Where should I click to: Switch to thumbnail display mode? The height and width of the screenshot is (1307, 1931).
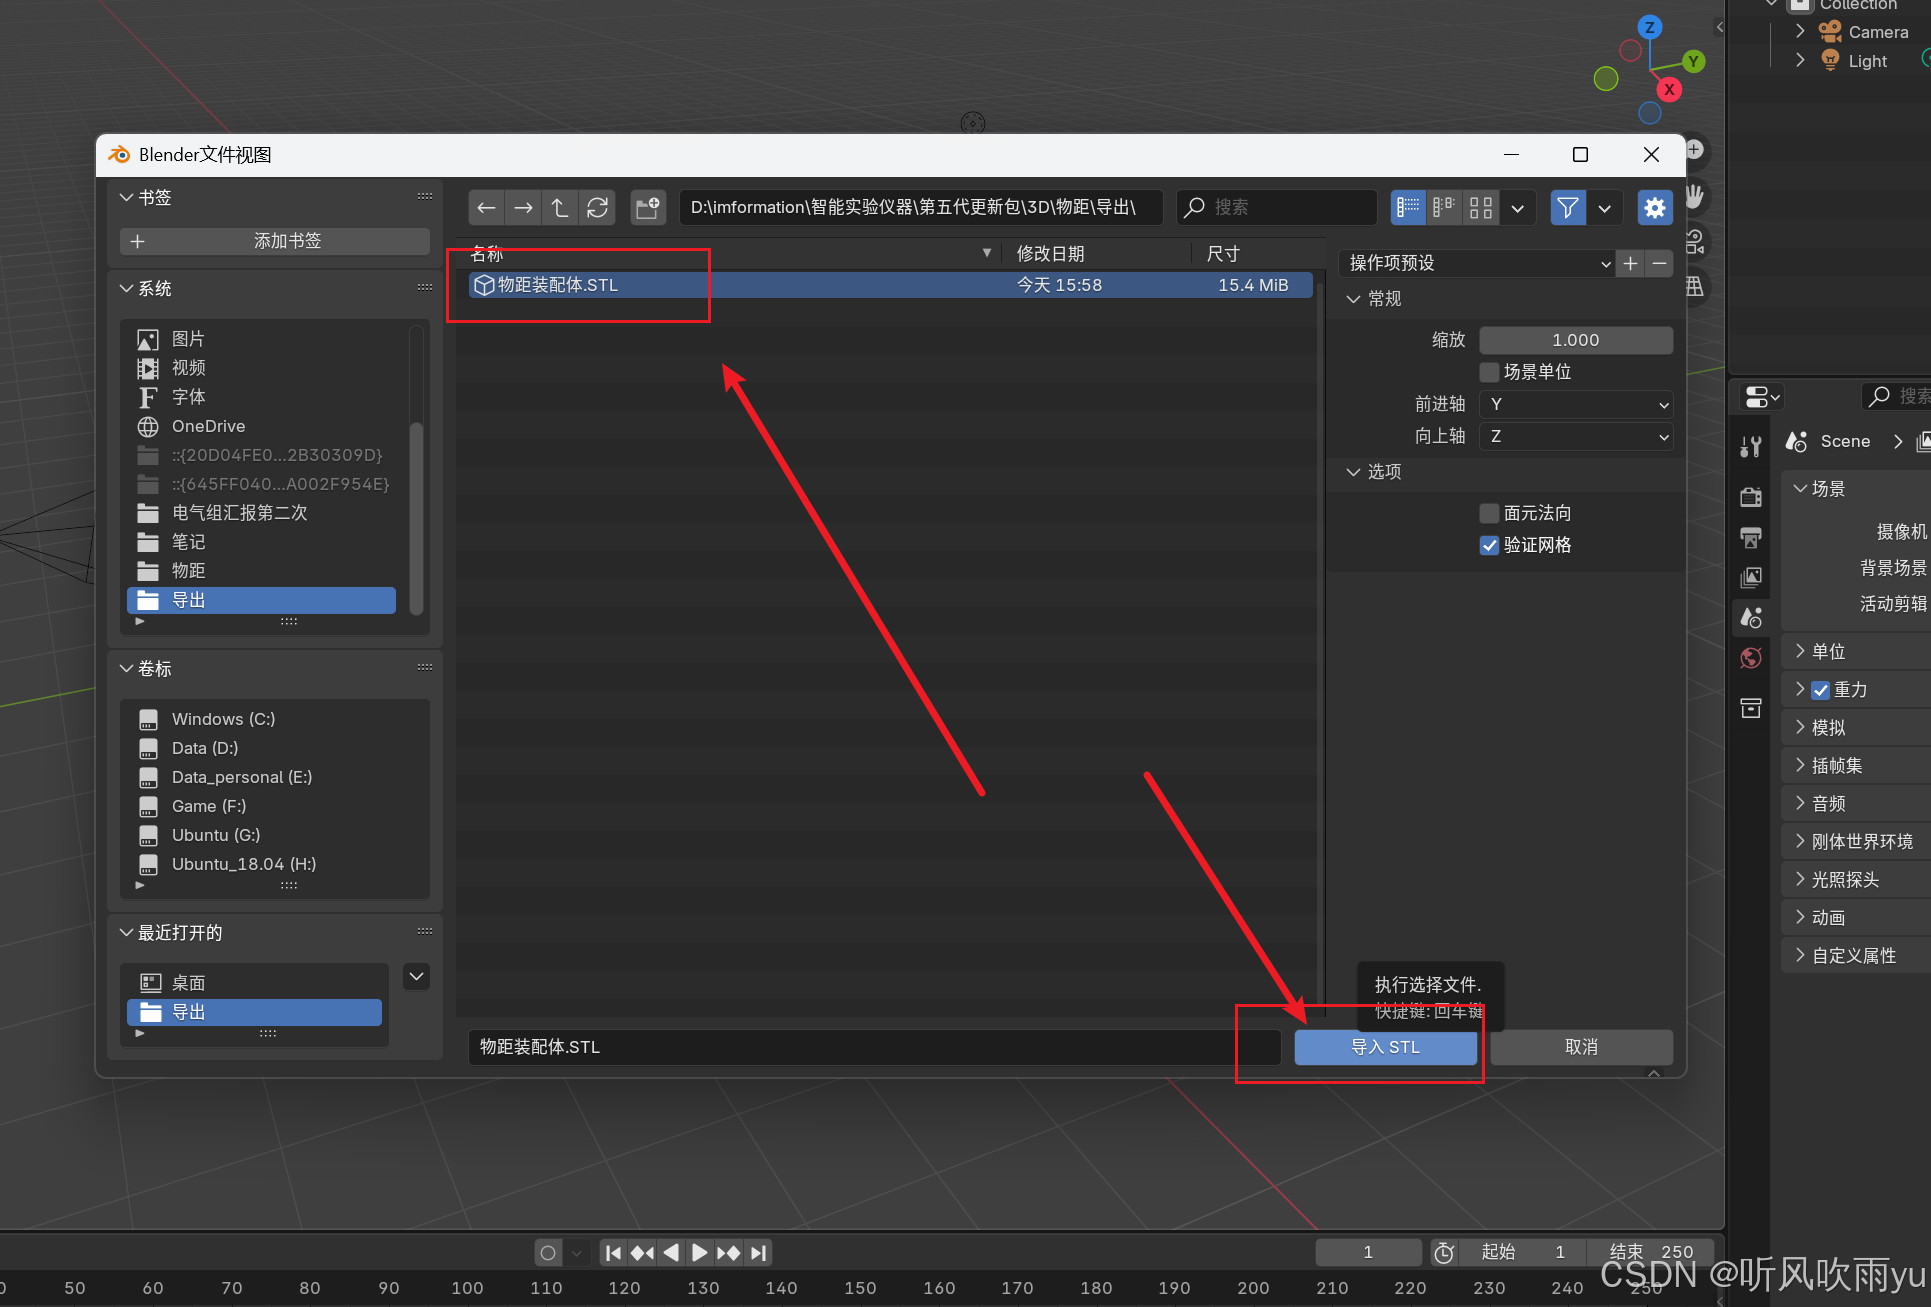[1481, 207]
